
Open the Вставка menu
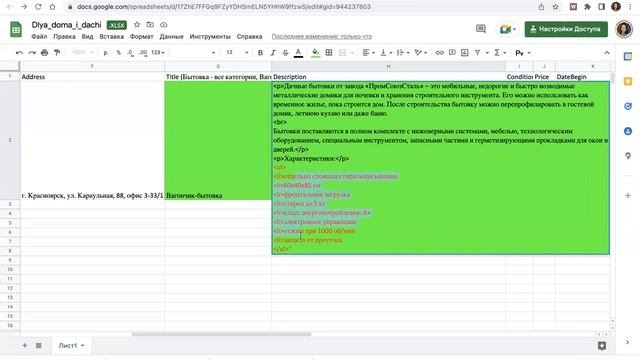(111, 36)
